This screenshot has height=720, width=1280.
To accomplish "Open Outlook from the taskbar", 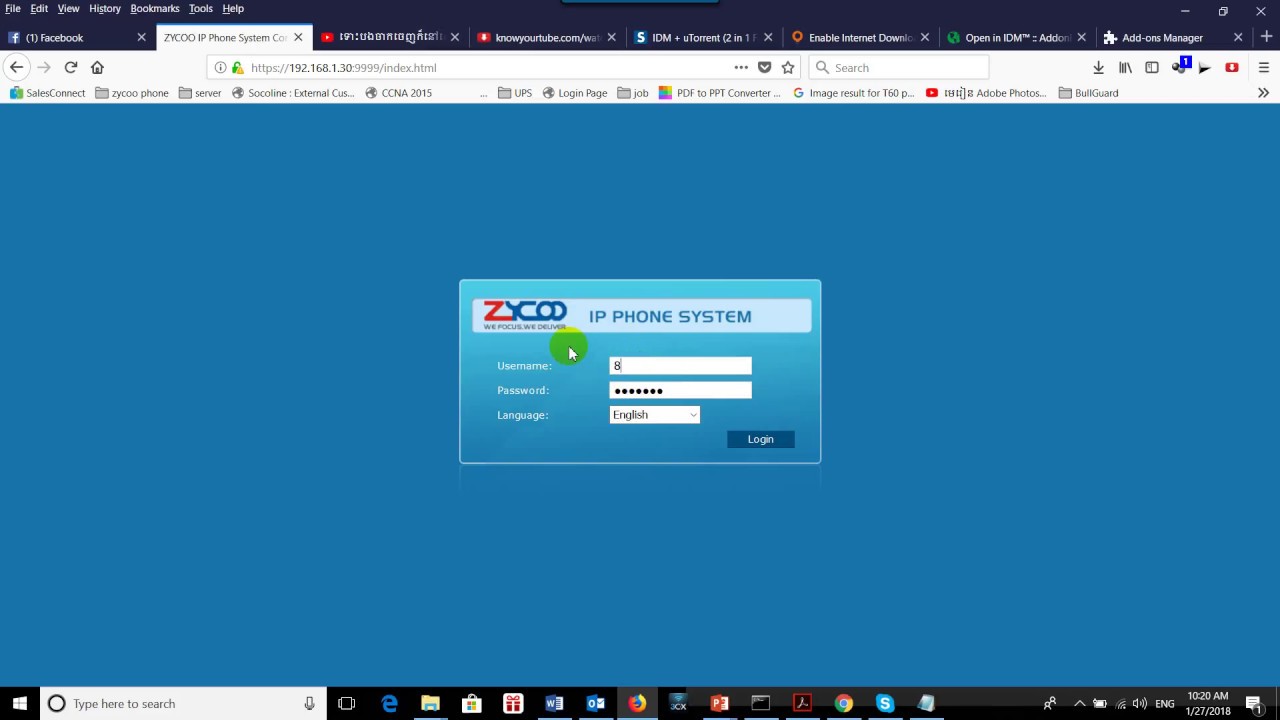I will tap(595, 703).
